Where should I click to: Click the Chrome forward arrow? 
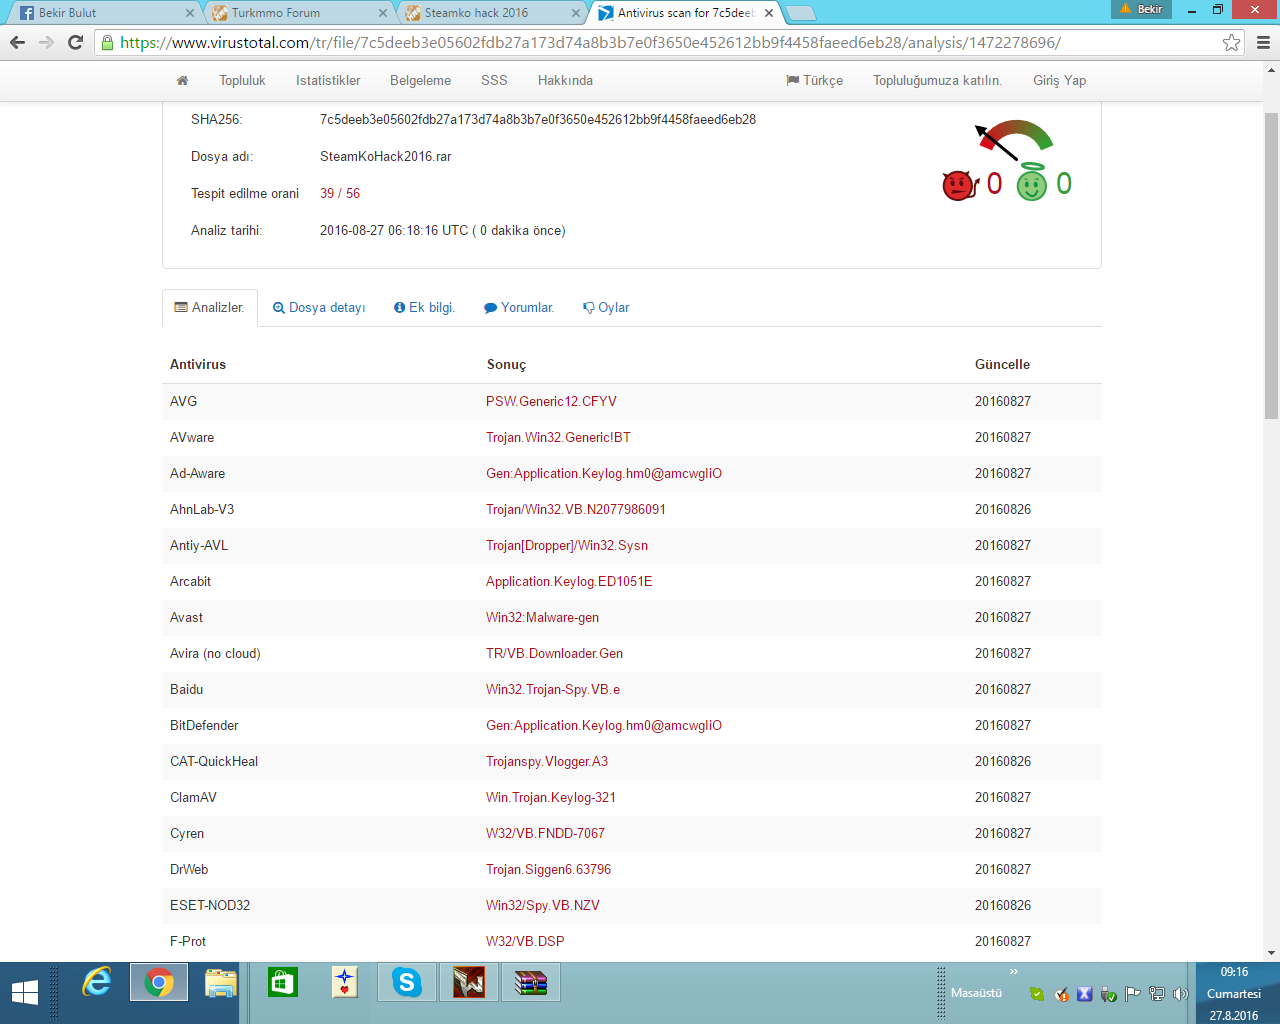46,42
